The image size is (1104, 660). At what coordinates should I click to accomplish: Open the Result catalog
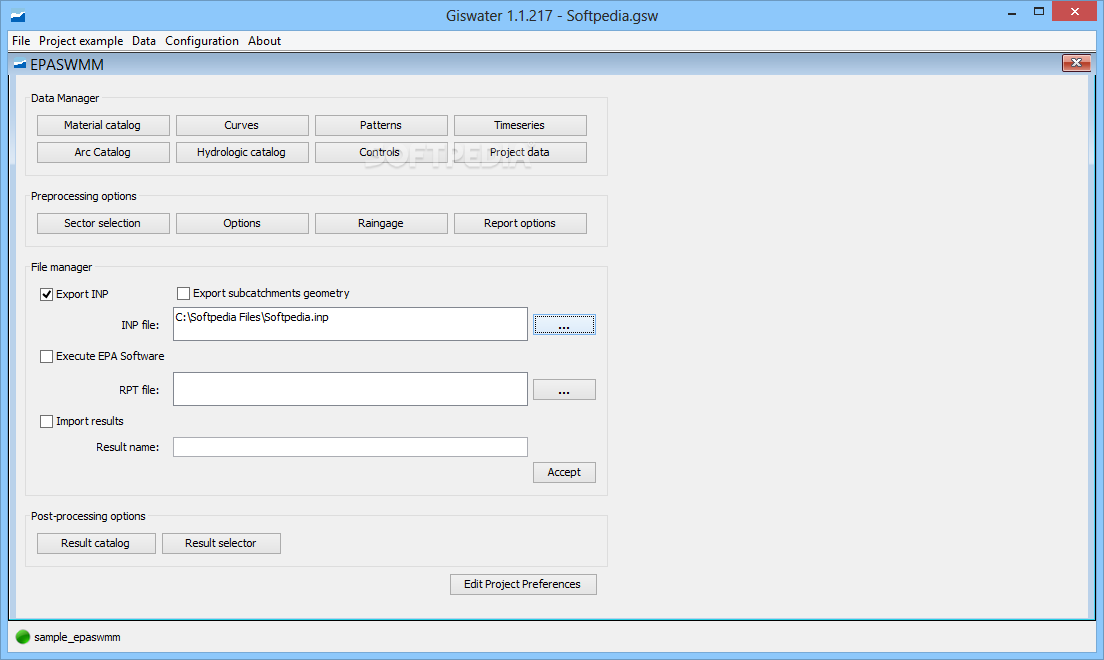pos(96,543)
